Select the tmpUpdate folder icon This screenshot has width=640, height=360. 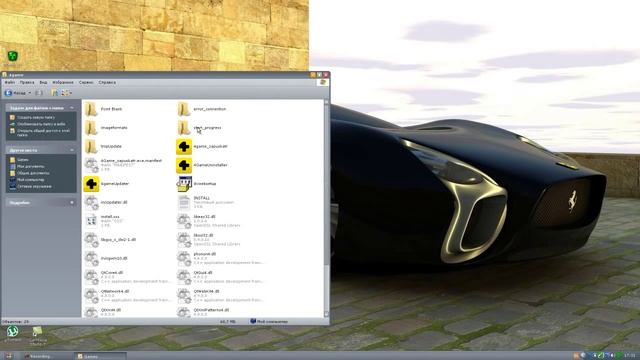[x=91, y=147]
